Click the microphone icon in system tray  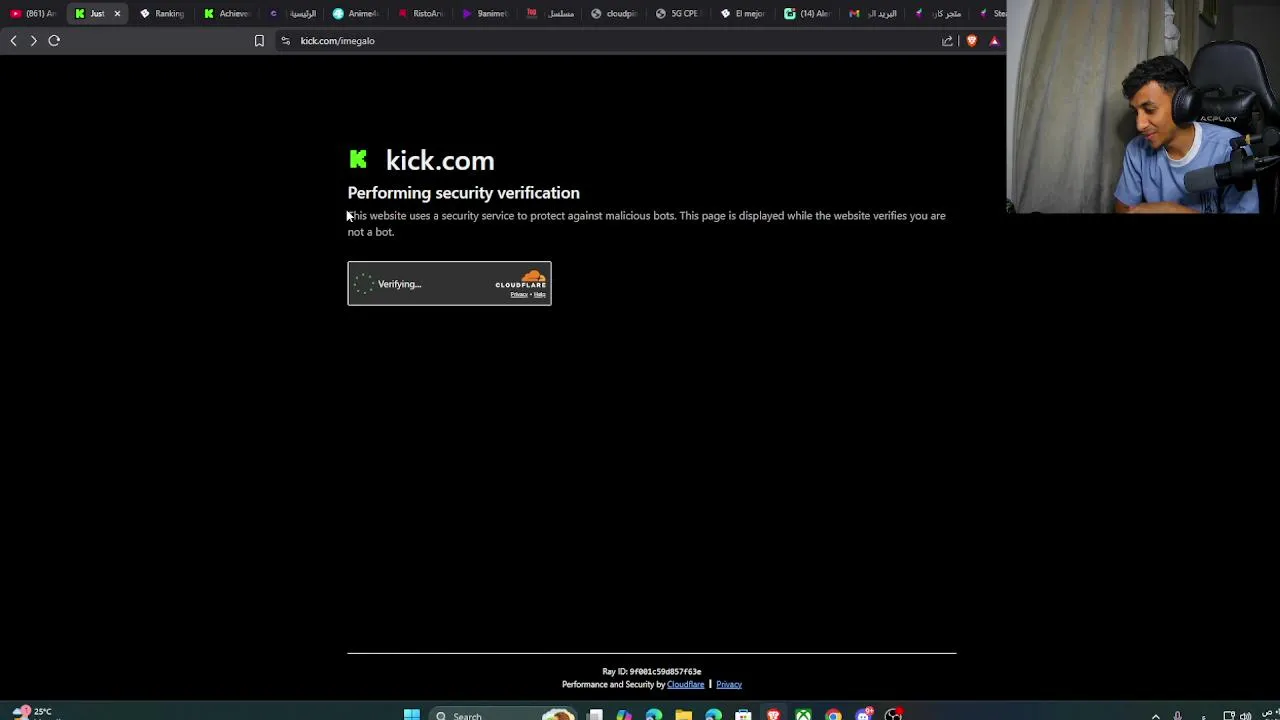coord(1178,715)
